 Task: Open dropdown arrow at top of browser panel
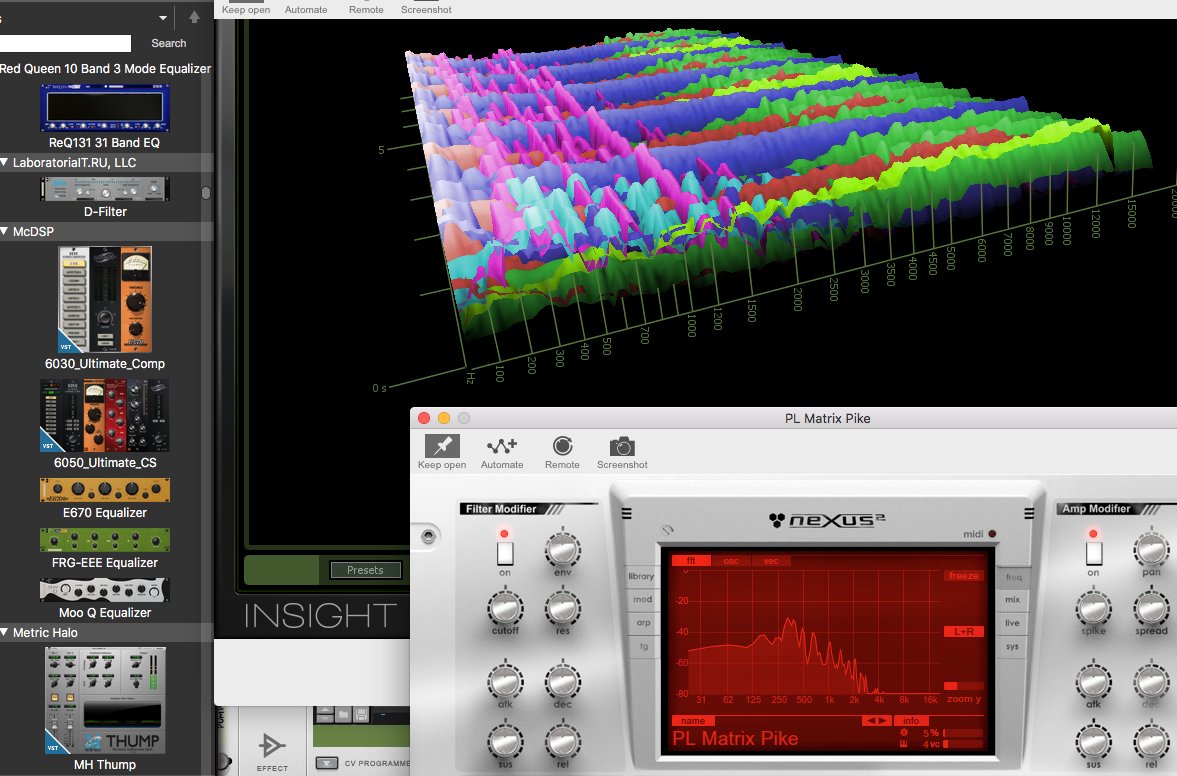coord(163,17)
